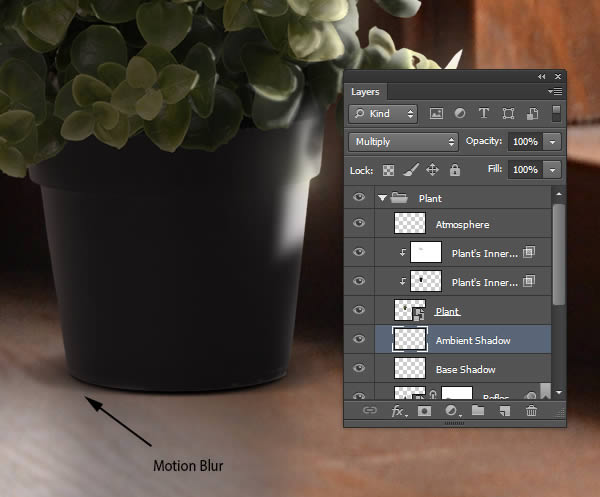Click the Opacity label
Screen dimensions: 600x497
pos(484,141)
